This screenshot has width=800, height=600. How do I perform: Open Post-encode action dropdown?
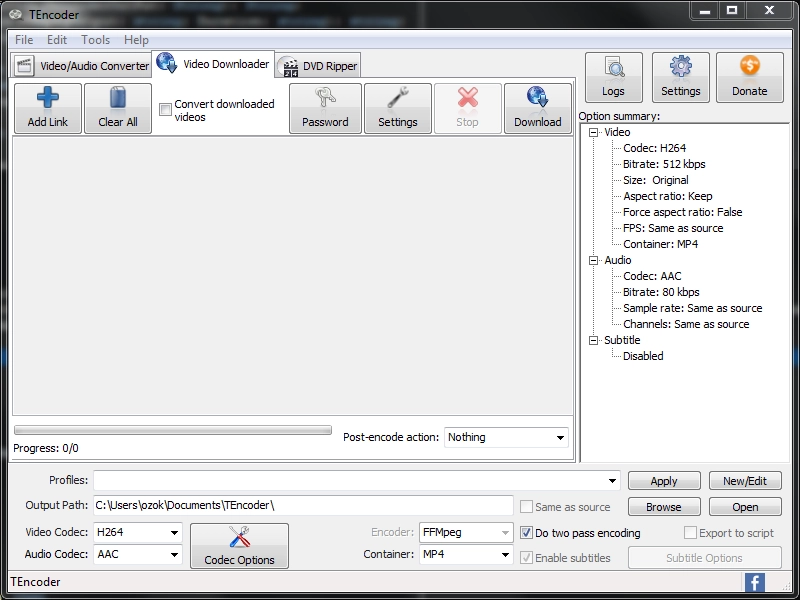click(x=506, y=437)
